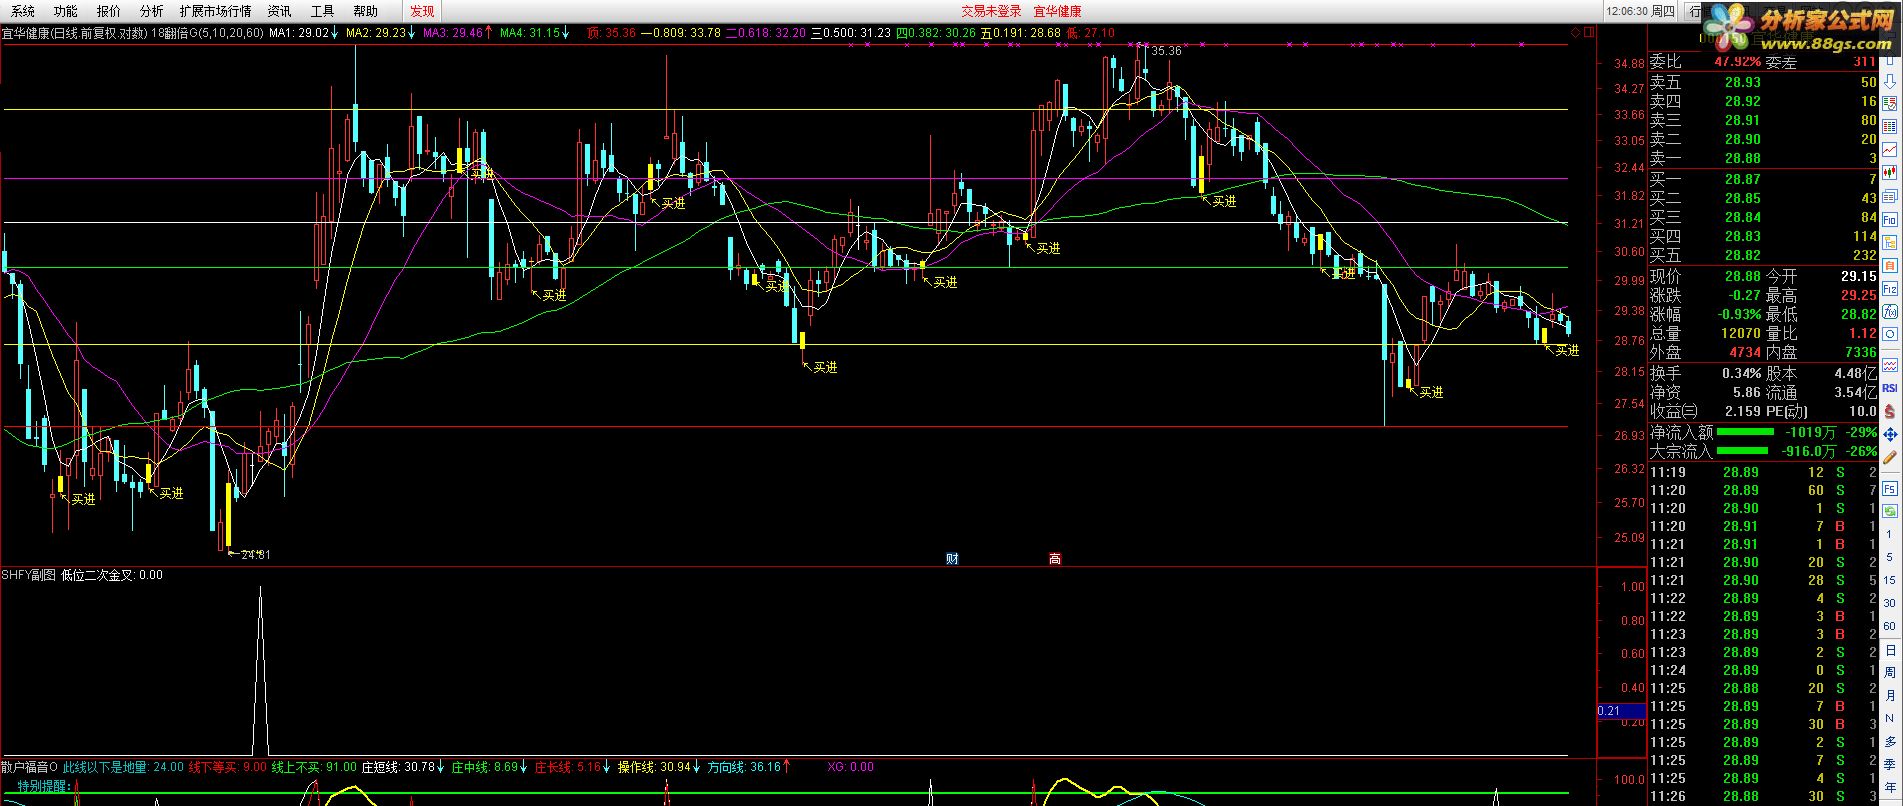Select the 年 yearly period button
The image size is (1903, 806).
1890,788
